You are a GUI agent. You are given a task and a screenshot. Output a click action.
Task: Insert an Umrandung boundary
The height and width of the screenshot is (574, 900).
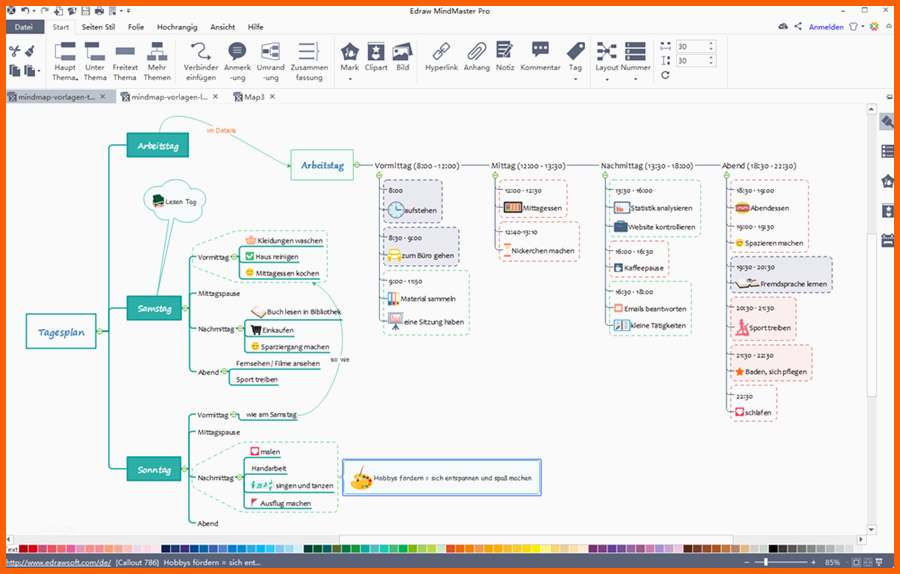[x=270, y=61]
